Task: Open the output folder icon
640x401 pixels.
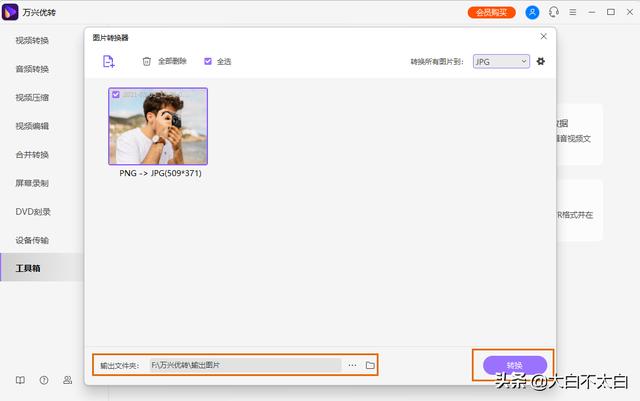Action: point(370,366)
